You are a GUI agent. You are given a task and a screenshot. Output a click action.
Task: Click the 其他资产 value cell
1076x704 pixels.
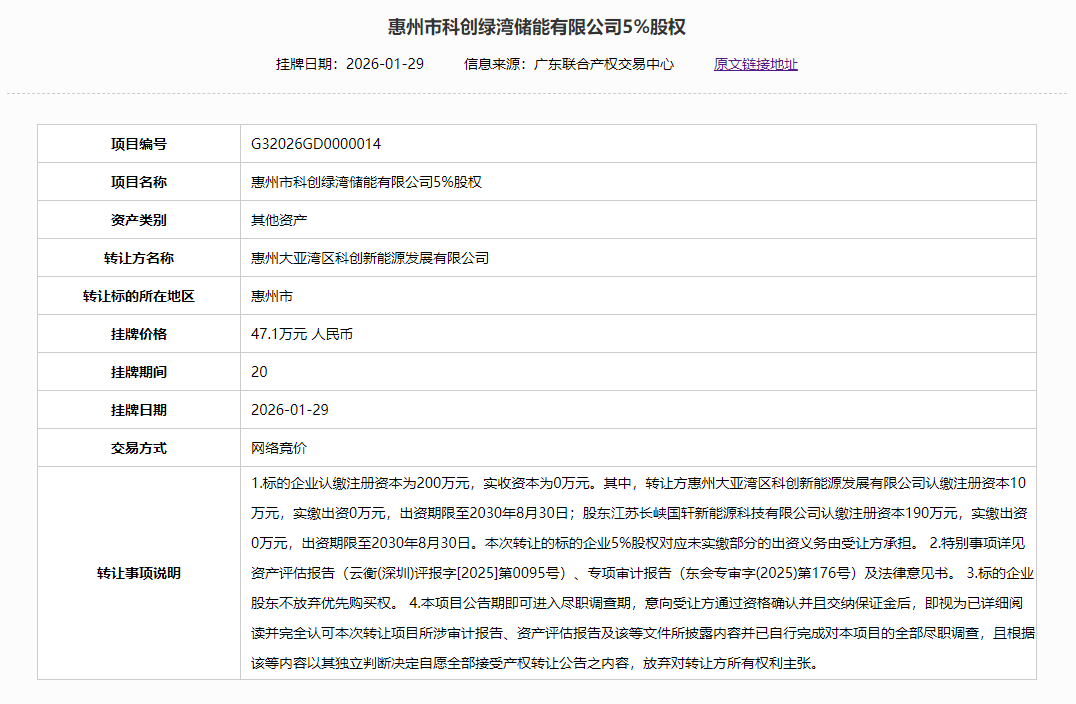280,219
